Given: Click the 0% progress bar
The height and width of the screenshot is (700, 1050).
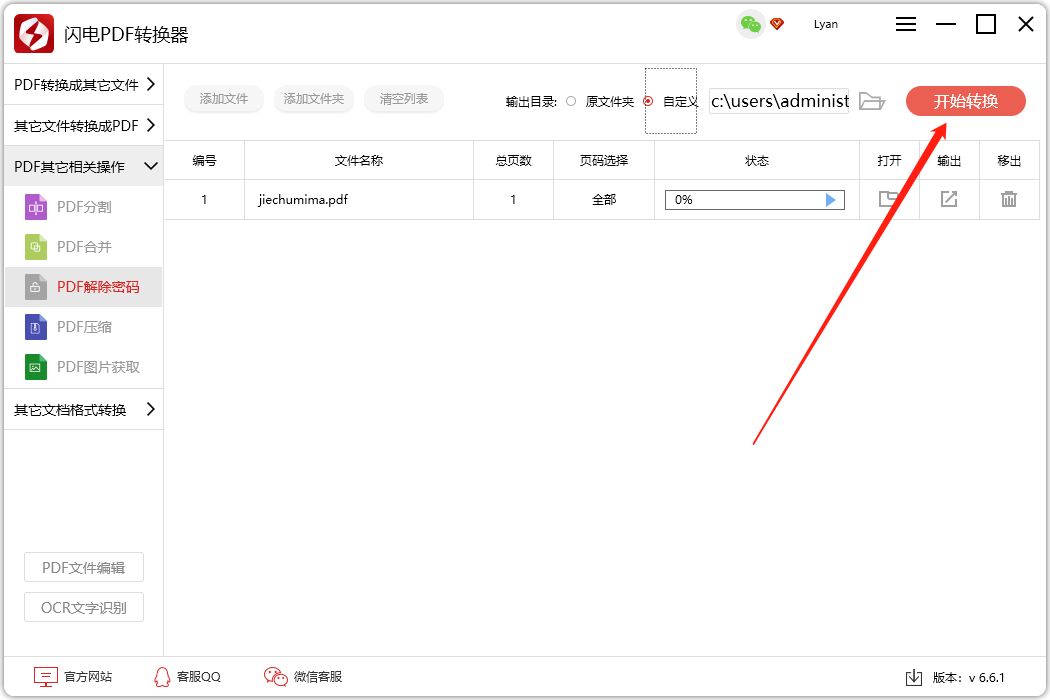Looking at the screenshot, I should tap(755, 200).
